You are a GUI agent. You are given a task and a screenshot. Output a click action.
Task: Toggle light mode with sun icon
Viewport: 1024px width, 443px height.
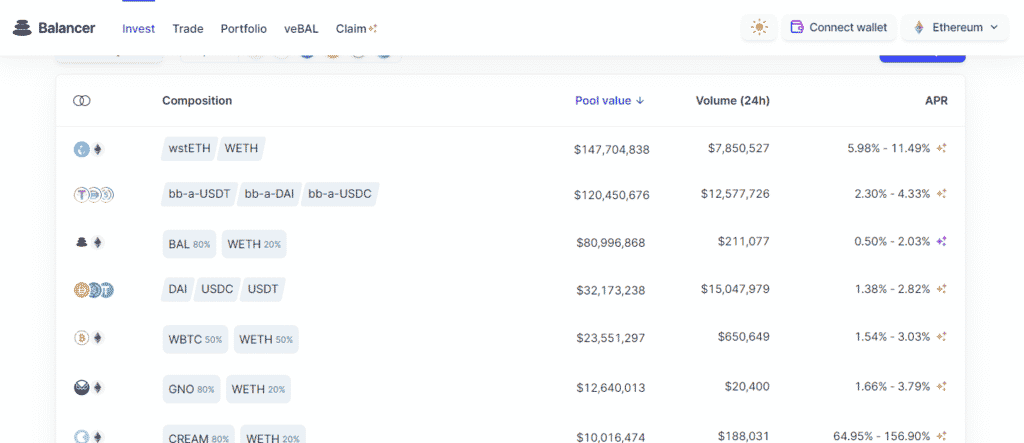coord(759,27)
